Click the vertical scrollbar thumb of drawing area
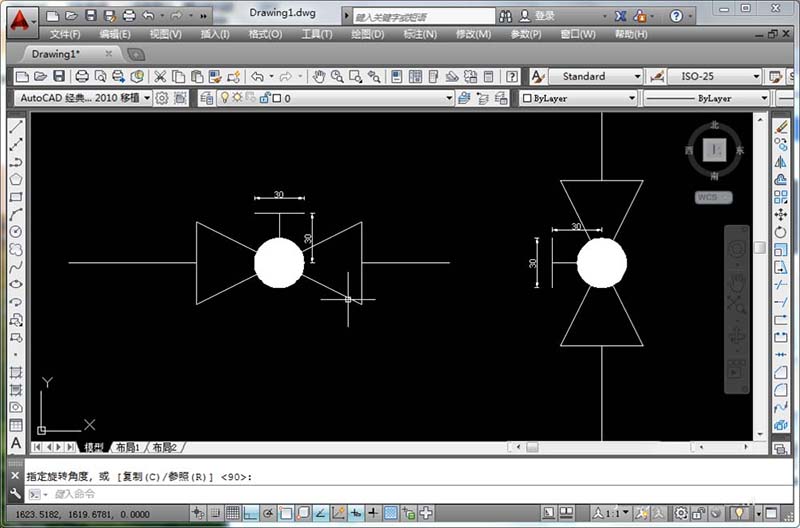The height and width of the screenshot is (528, 800). coord(760,247)
